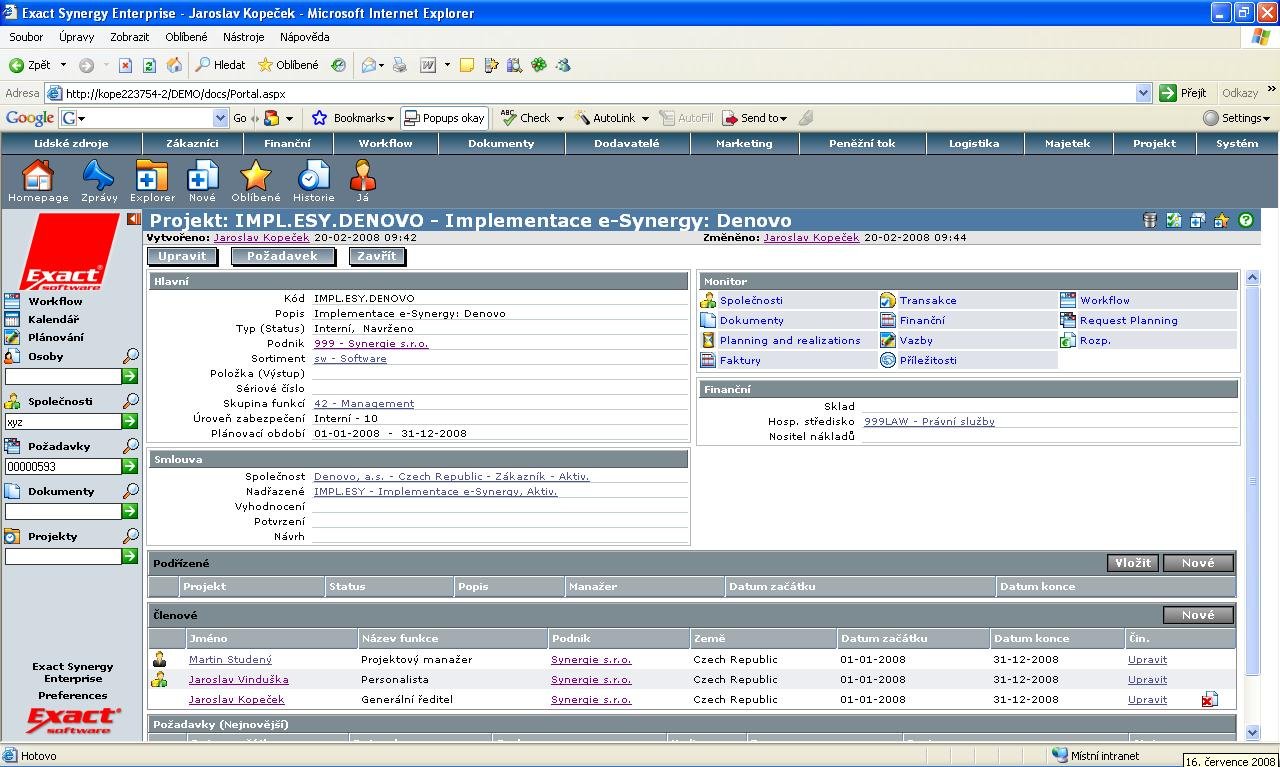Open Martin Studený member link
Image resolution: width=1280 pixels, height=767 pixels.
(x=230, y=659)
